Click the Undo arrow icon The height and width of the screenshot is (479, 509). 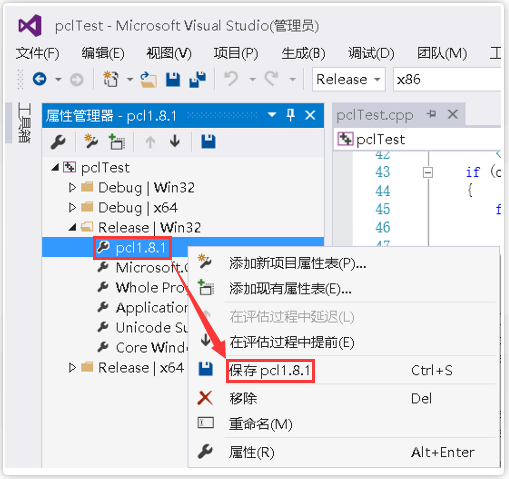231,79
